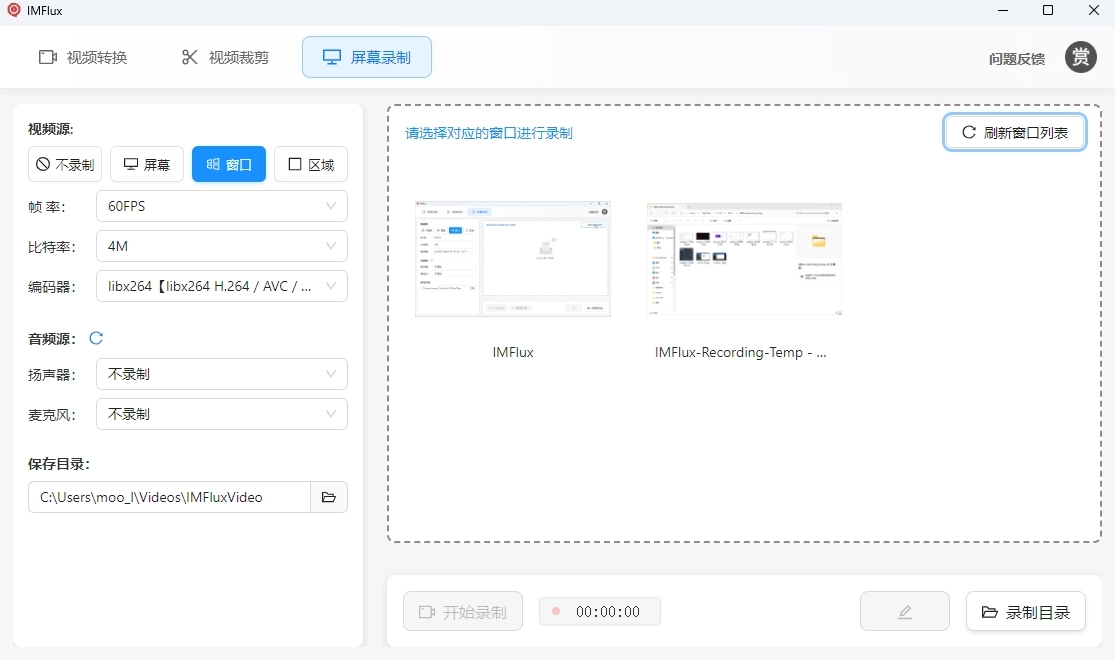Click the 音频源 section label
The width and height of the screenshot is (1115, 660).
(x=52, y=339)
